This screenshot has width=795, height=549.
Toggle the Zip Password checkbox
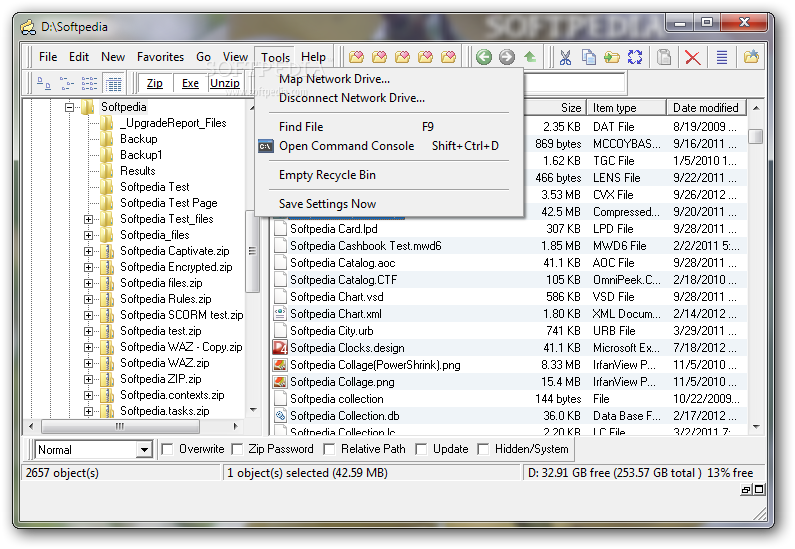237,449
